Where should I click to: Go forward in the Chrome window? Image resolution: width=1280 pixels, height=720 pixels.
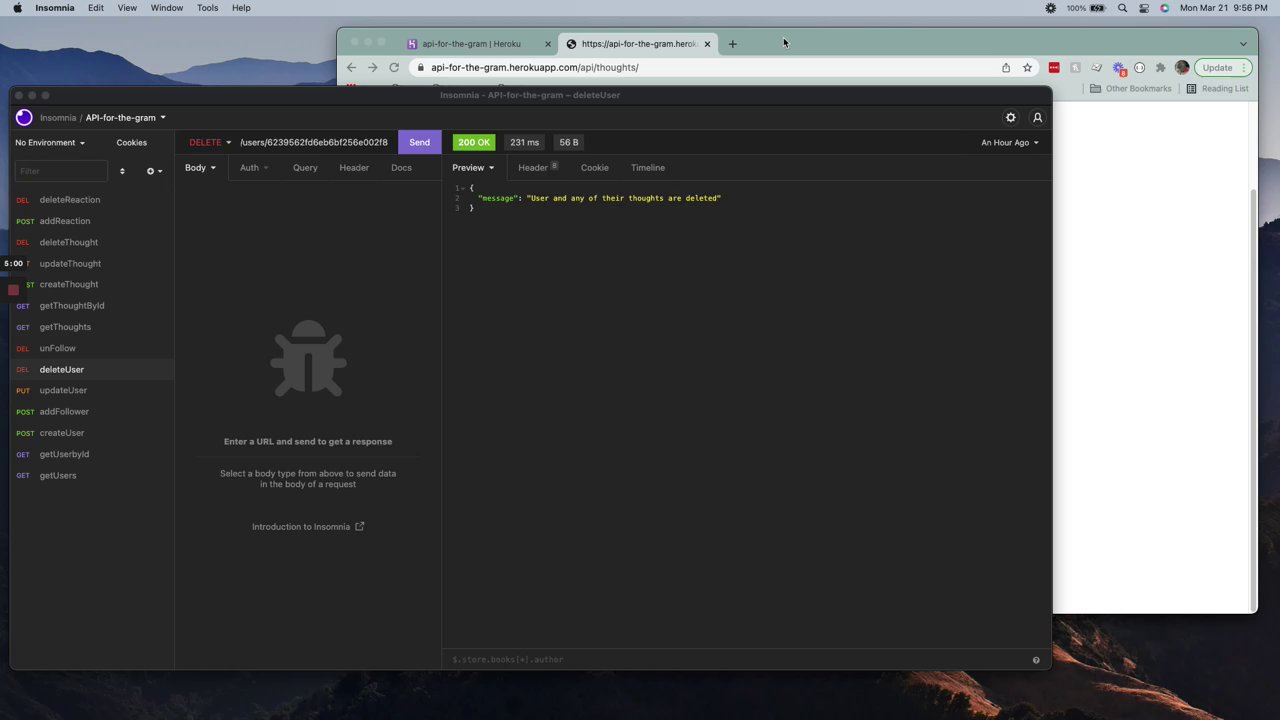[x=372, y=67]
